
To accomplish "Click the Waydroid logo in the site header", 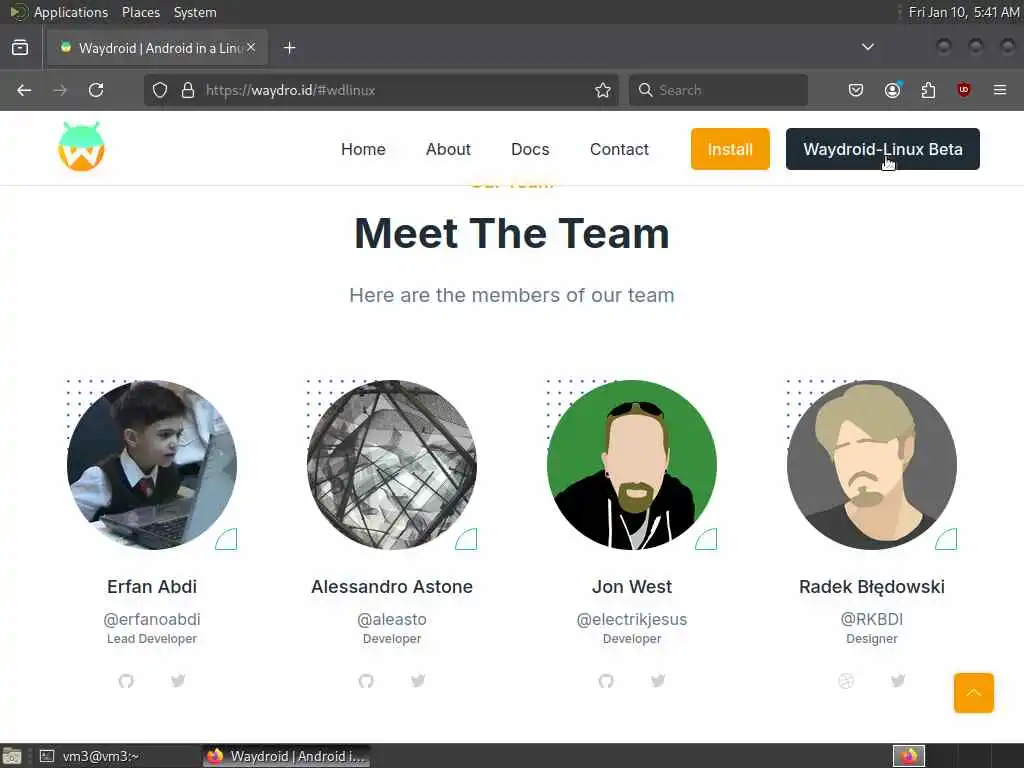I will (82, 147).
